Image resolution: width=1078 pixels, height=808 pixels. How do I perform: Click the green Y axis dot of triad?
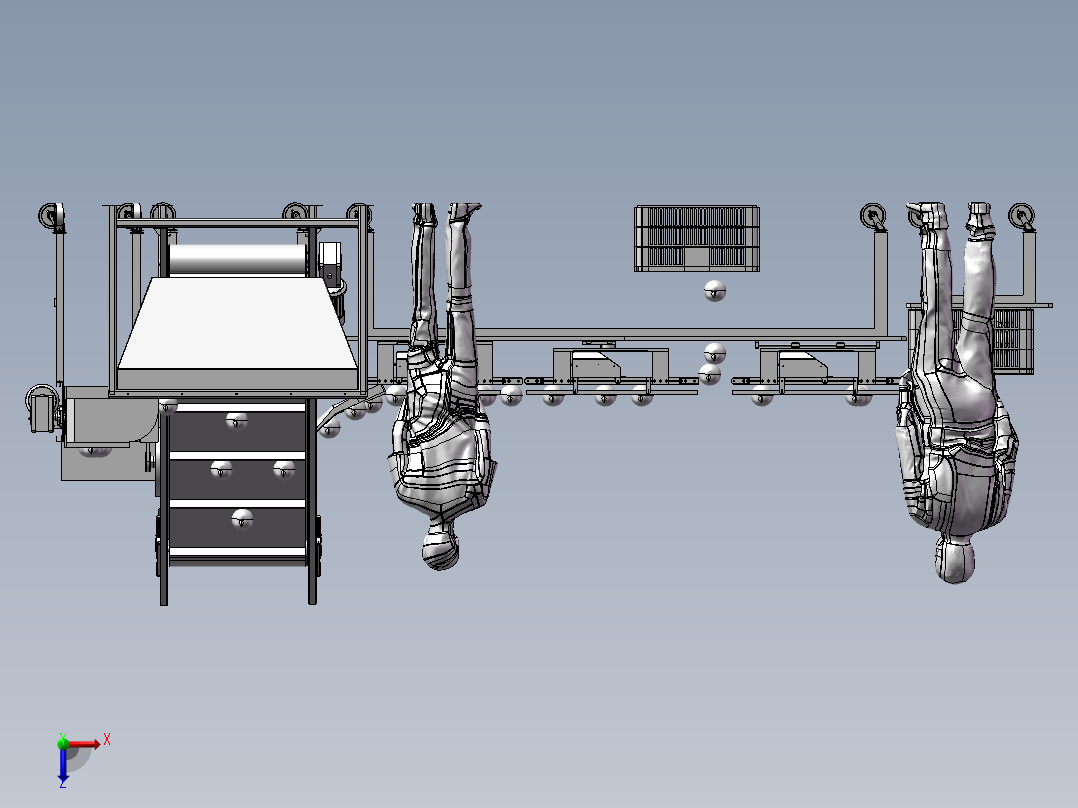point(63,743)
